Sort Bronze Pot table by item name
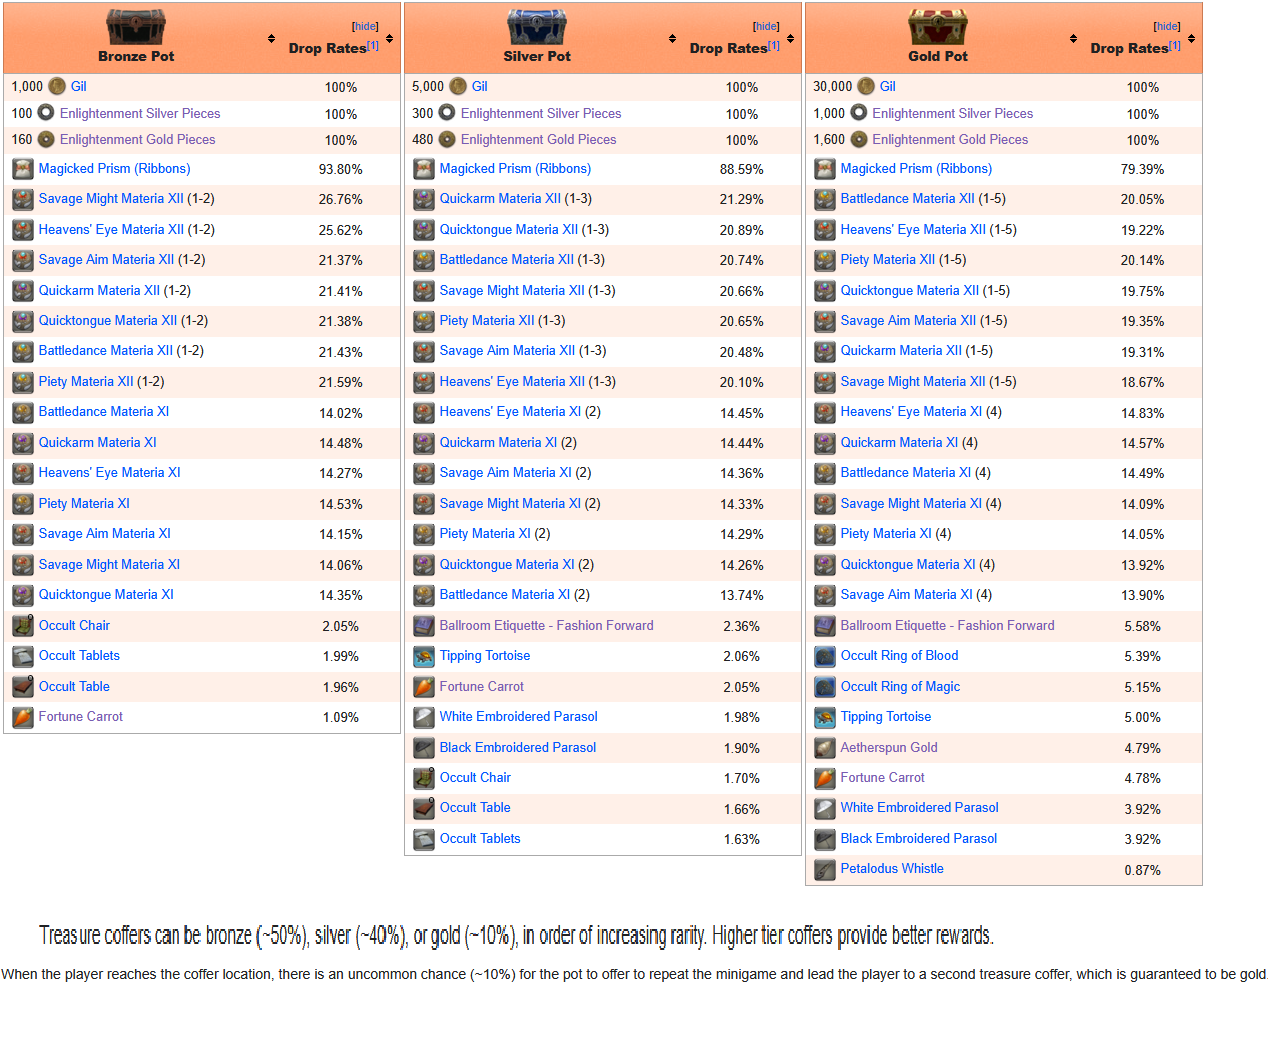The width and height of the screenshot is (1275, 1040). pos(271,39)
